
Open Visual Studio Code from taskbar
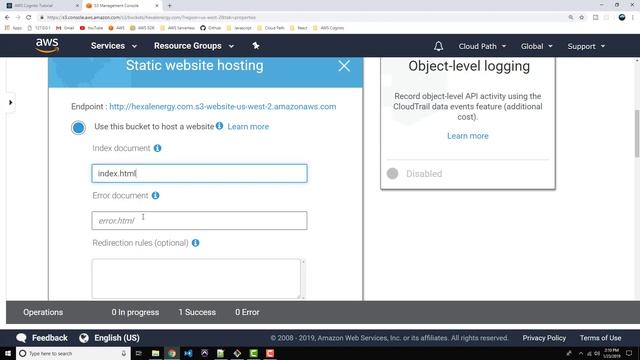tap(188, 353)
